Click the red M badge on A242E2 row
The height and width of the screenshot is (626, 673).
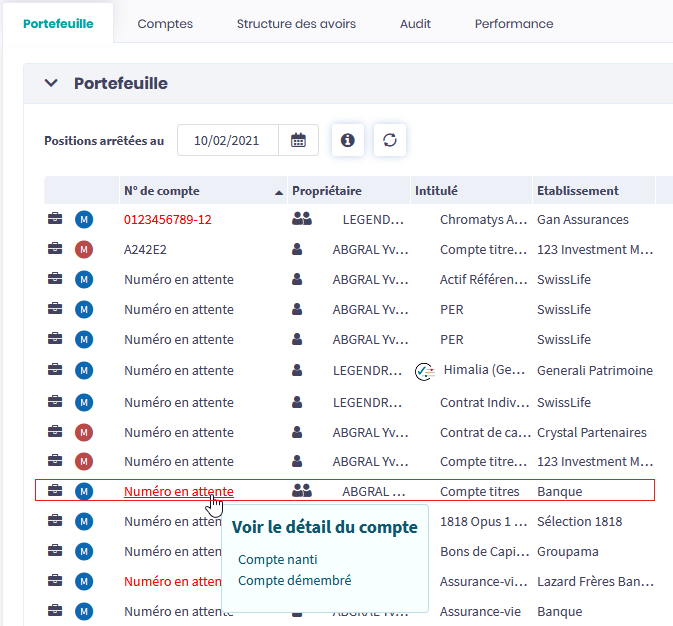click(x=84, y=249)
